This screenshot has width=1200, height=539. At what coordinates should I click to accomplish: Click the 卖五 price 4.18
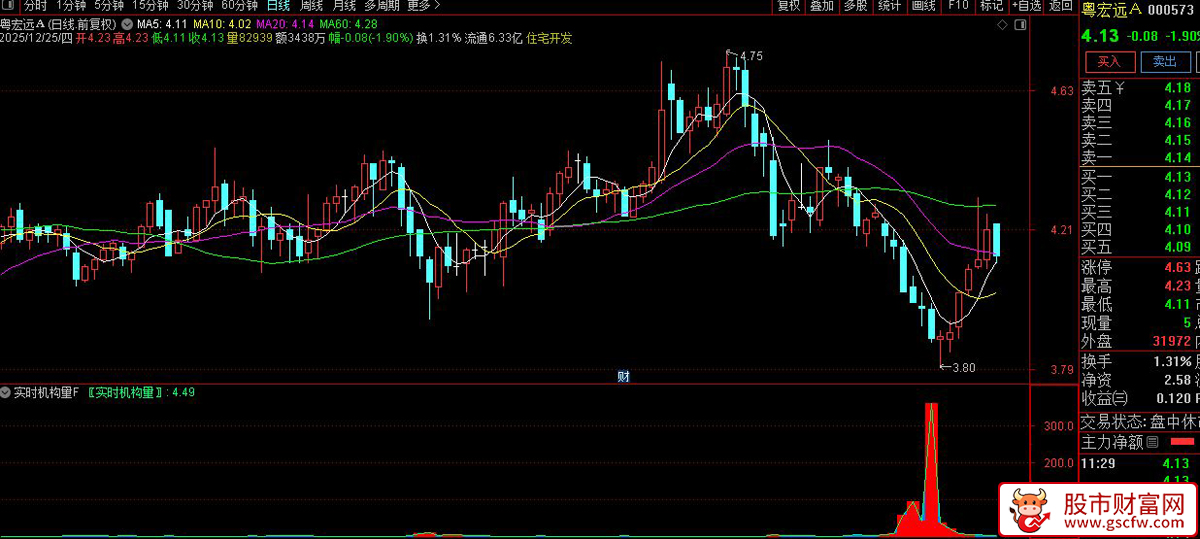pos(1176,88)
